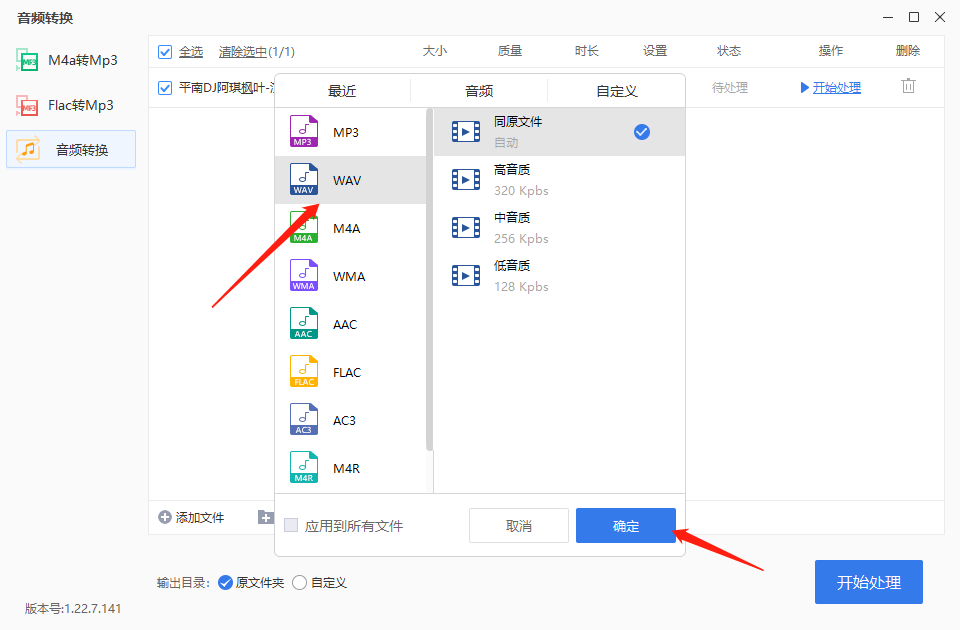Viewport: 960px width, 630px height.
Task: Select the 中音质 256 Kpbs preset
Action: tap(559, 228)
